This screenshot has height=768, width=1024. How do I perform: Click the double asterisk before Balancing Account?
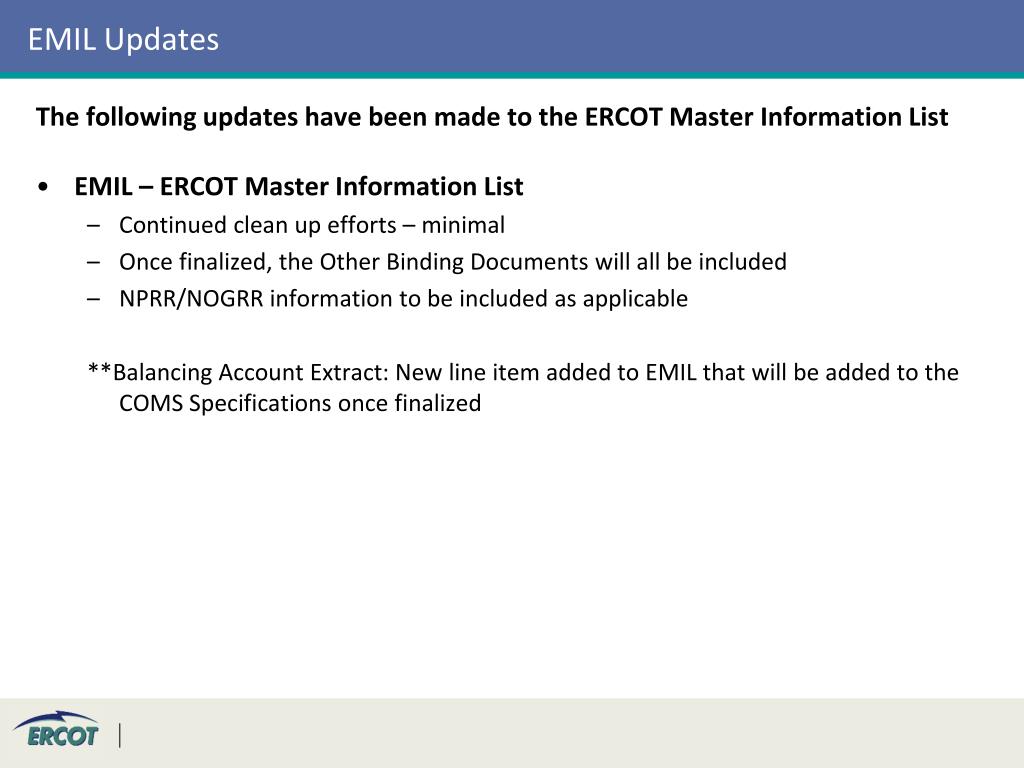click(x=100, y=369)
